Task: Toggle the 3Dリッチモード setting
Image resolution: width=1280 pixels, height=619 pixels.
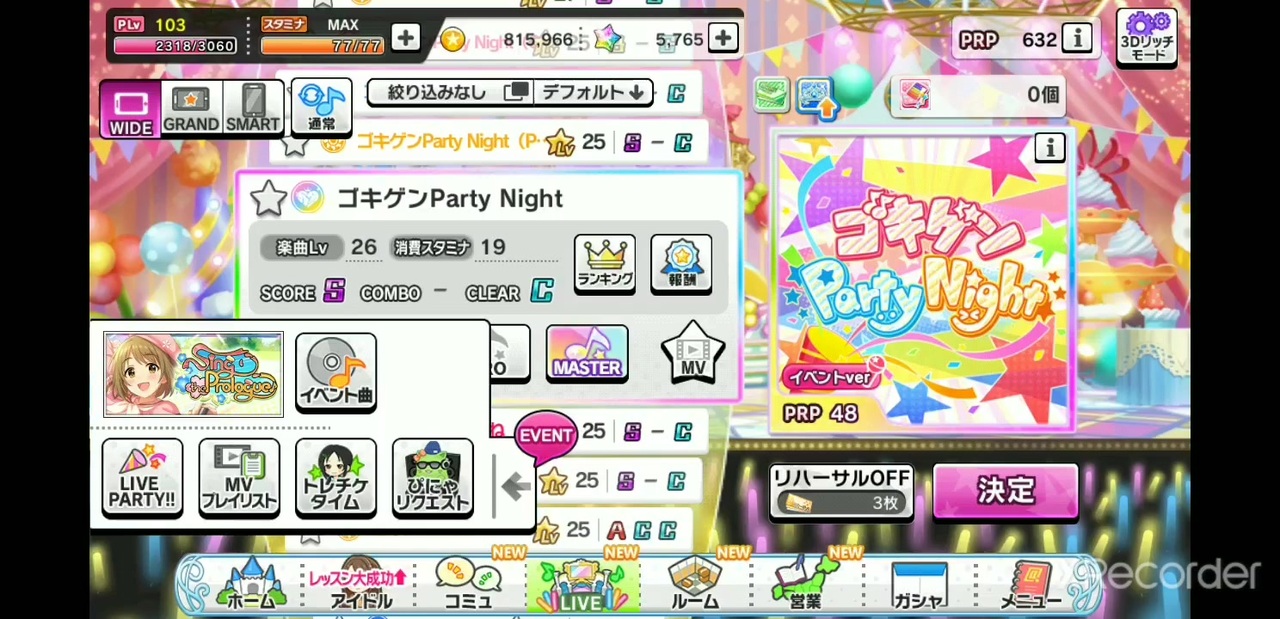Action: tap(1147, 38)
